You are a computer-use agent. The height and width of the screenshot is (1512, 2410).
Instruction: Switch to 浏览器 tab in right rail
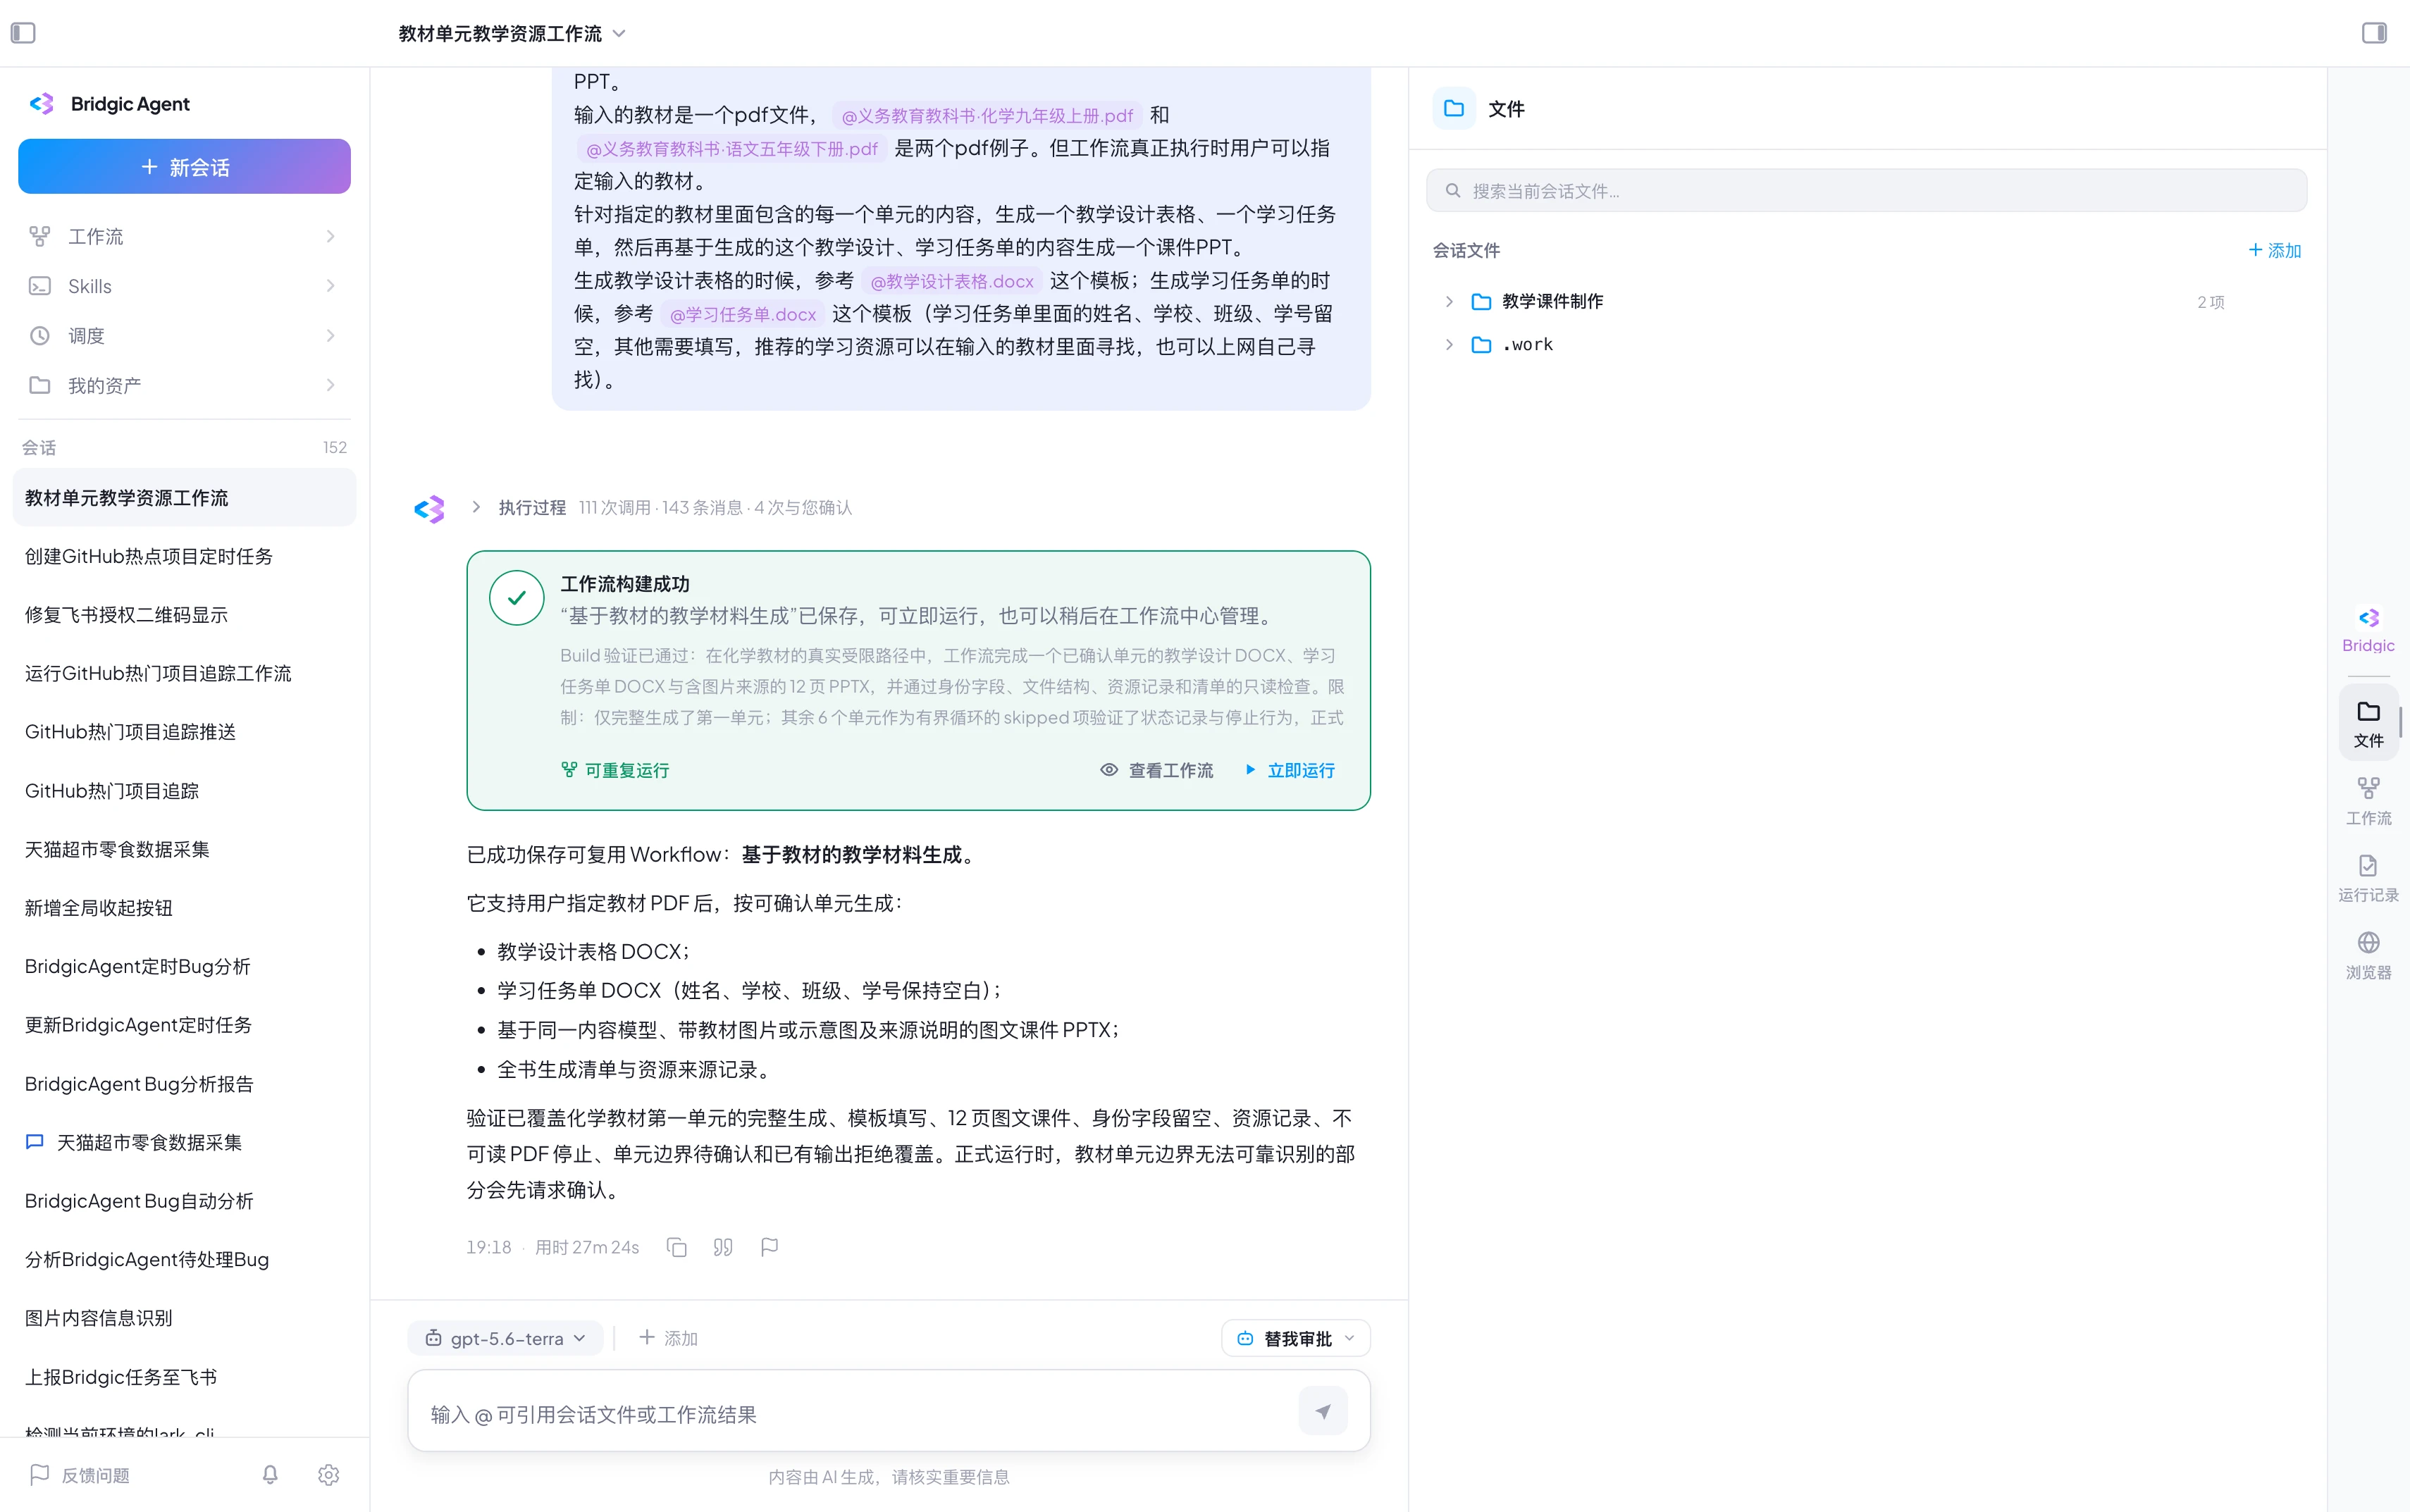point(2368,956)
